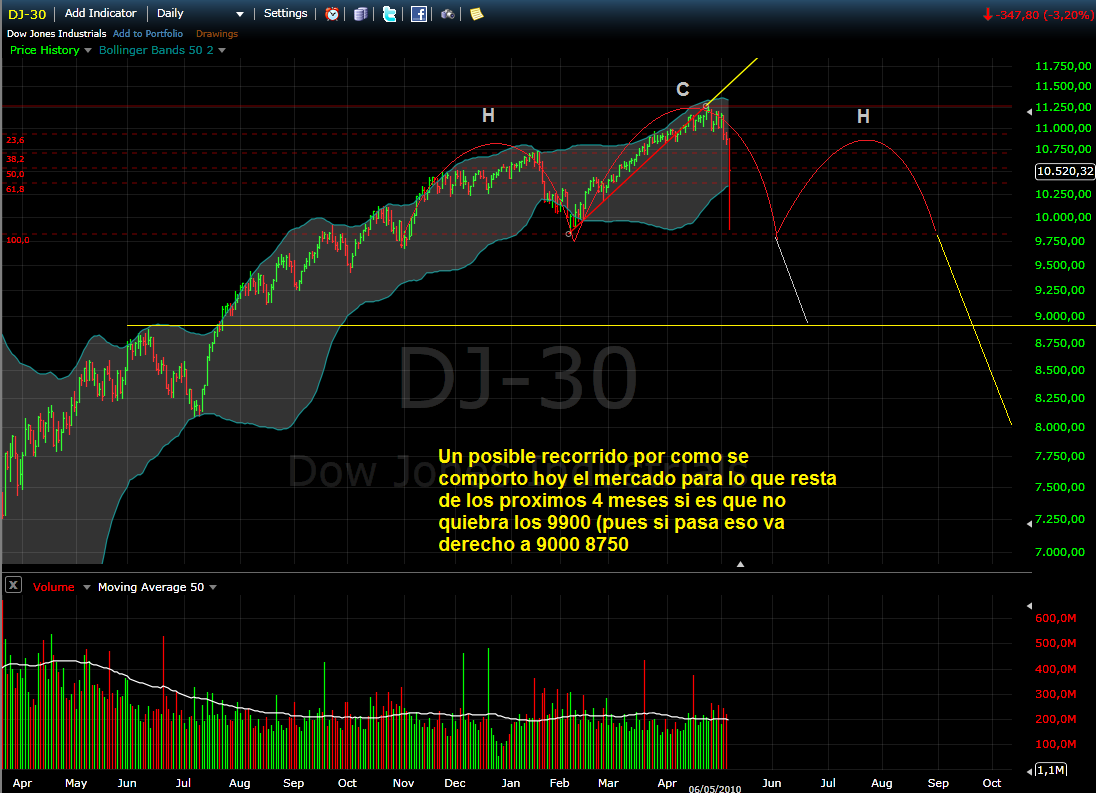Image resolution: width=1096 pixels, height=793 pixels.
Task: Click the current price tag 10.520,32
Action: pos(1065,171)
